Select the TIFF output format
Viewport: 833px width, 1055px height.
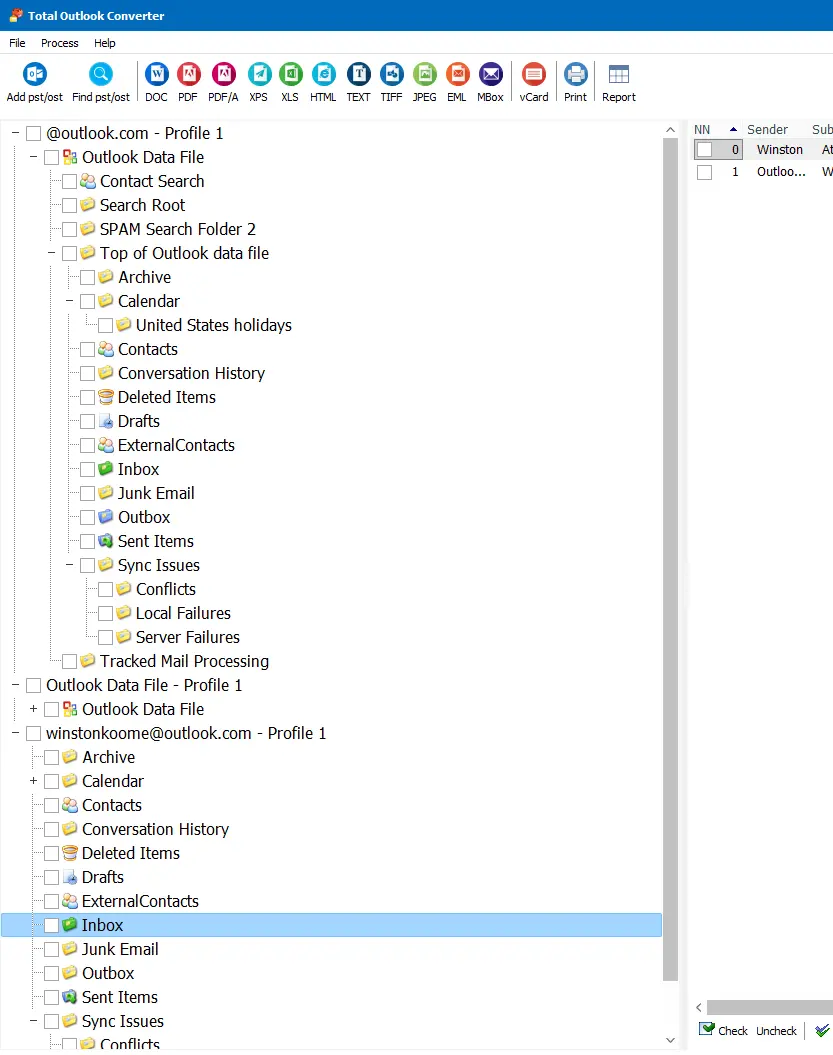click(x=391, y=74)
